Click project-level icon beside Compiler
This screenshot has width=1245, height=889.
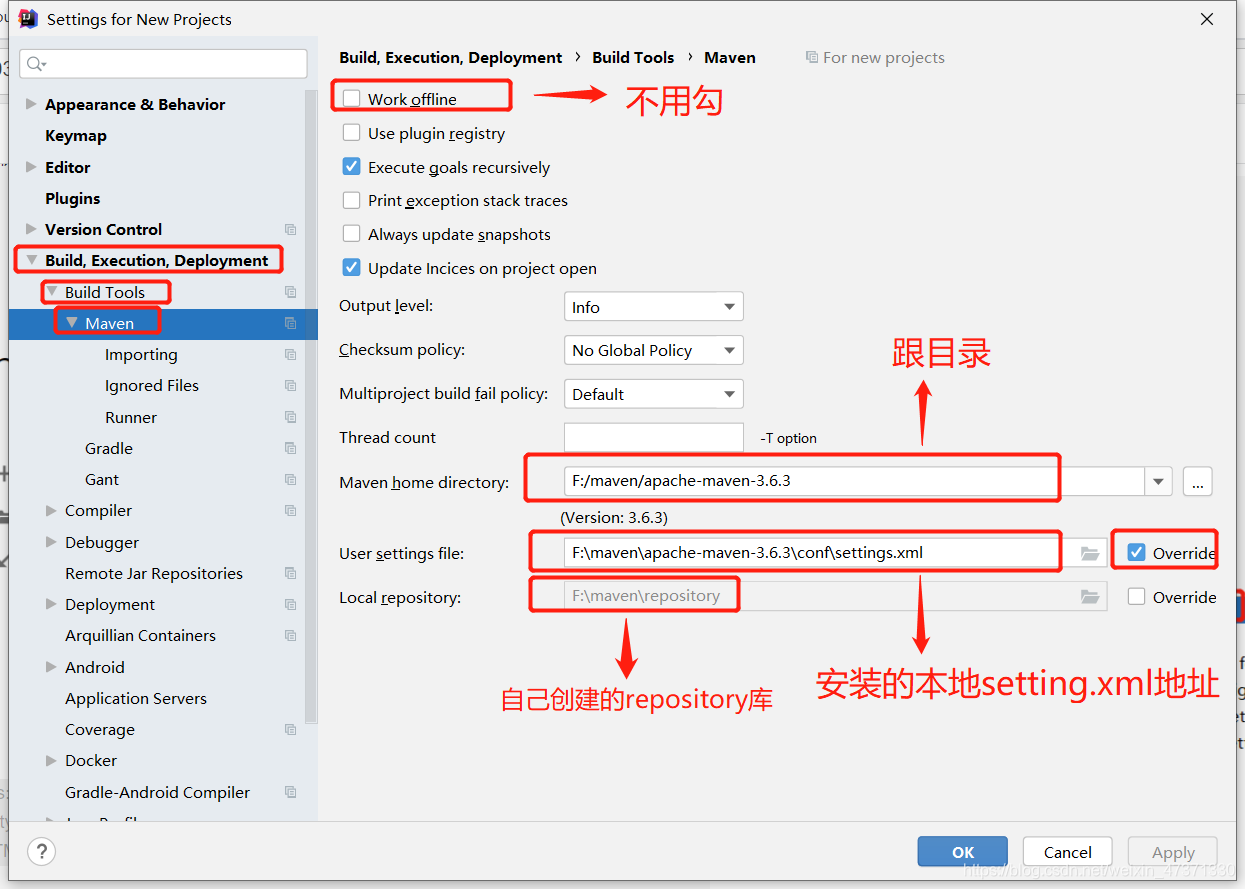pyautogui.click(x=290, y=511)
